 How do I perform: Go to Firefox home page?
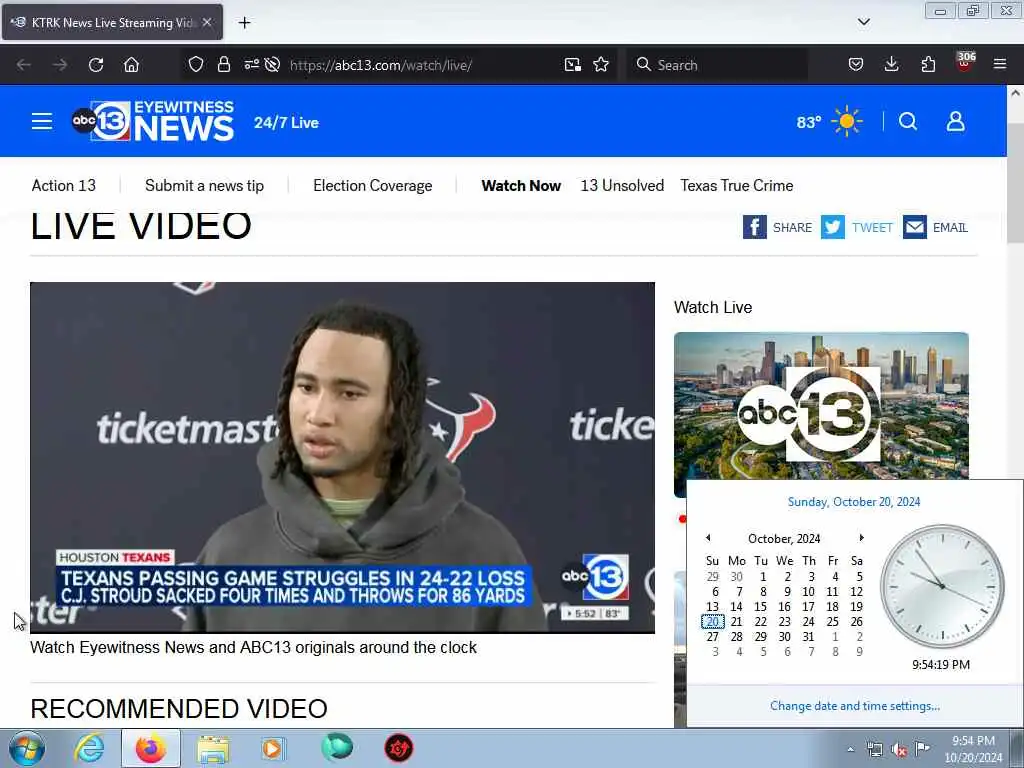131,65
